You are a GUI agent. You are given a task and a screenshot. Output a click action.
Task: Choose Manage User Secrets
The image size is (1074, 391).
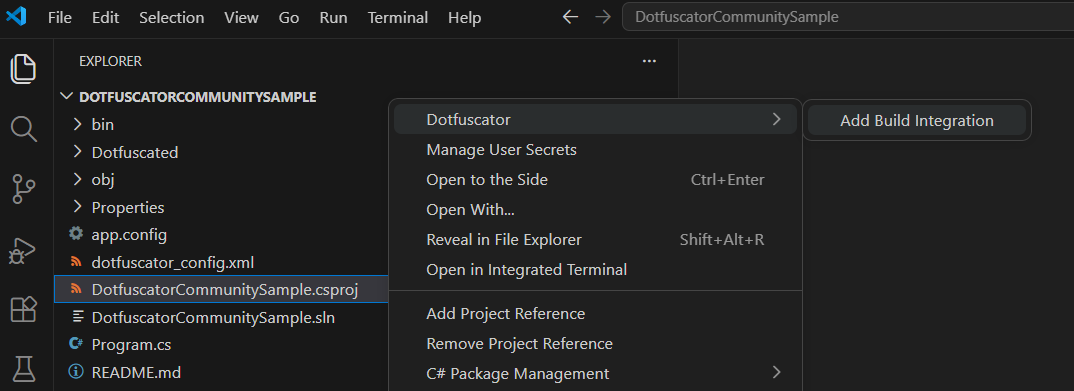595,149
